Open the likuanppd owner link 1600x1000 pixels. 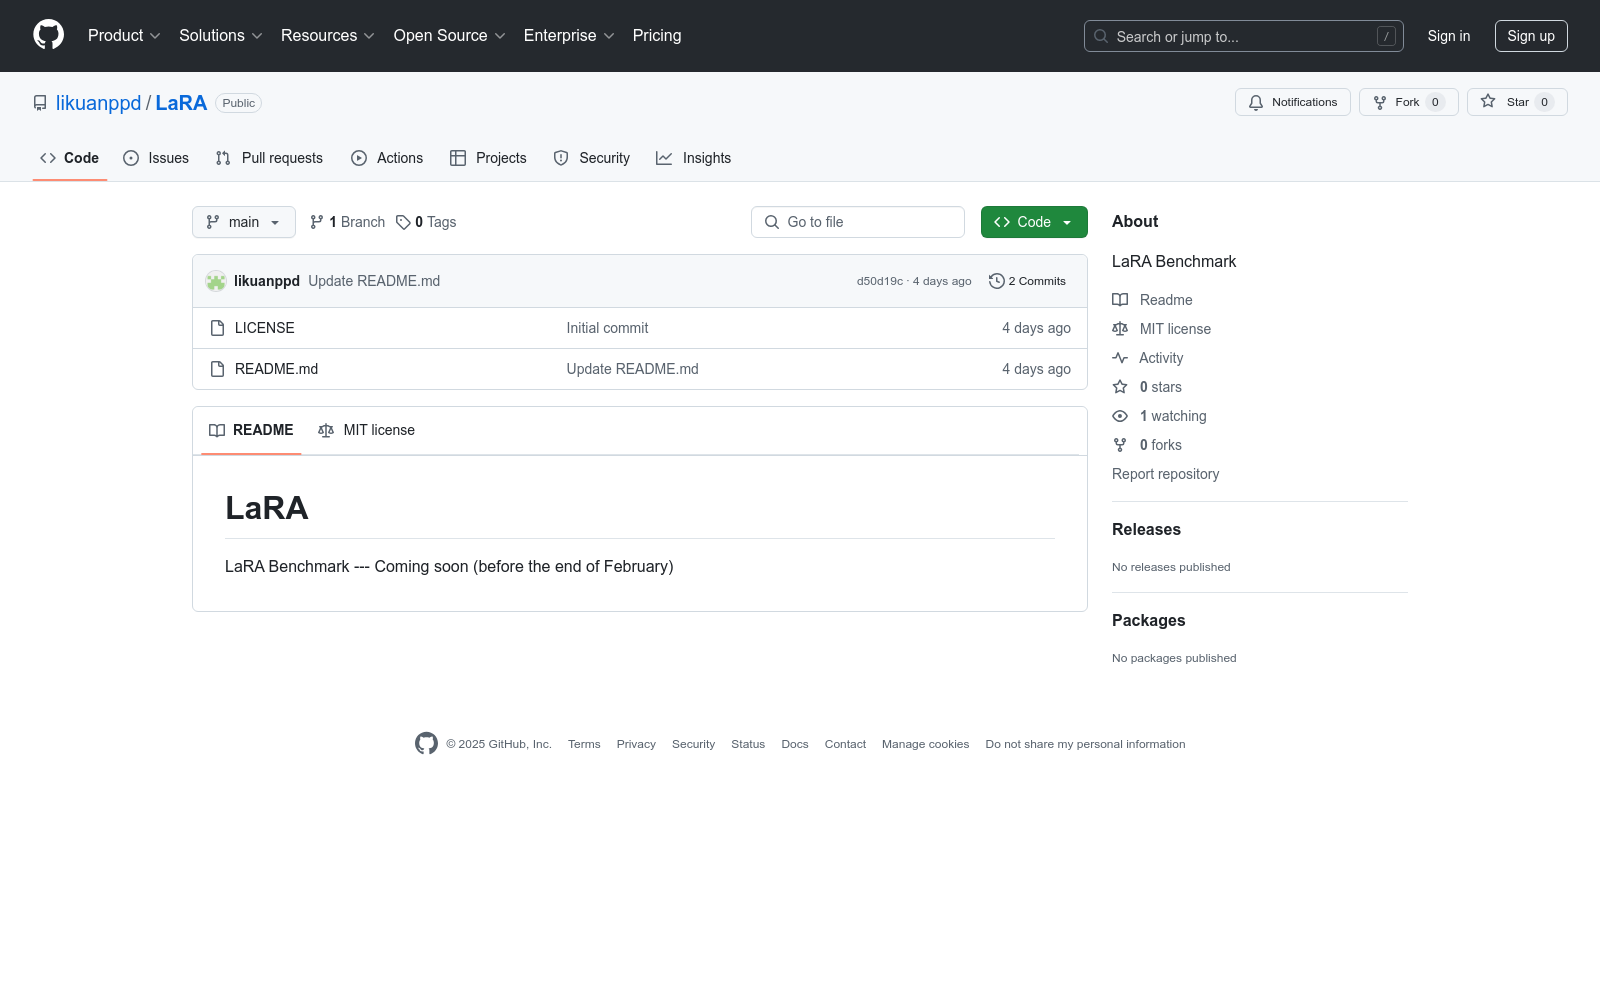pos(99,103)
